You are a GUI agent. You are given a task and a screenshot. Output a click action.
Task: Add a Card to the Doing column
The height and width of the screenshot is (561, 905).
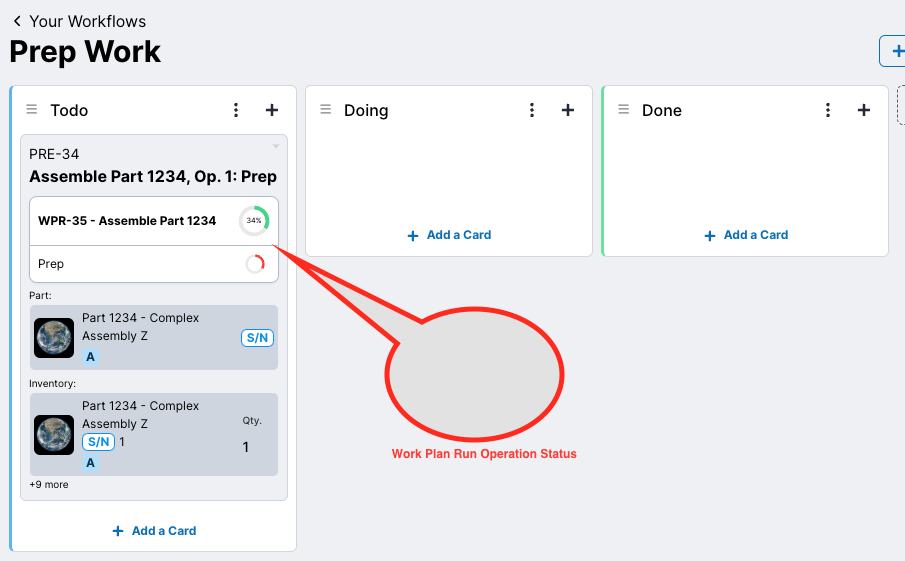click(449, 235)
